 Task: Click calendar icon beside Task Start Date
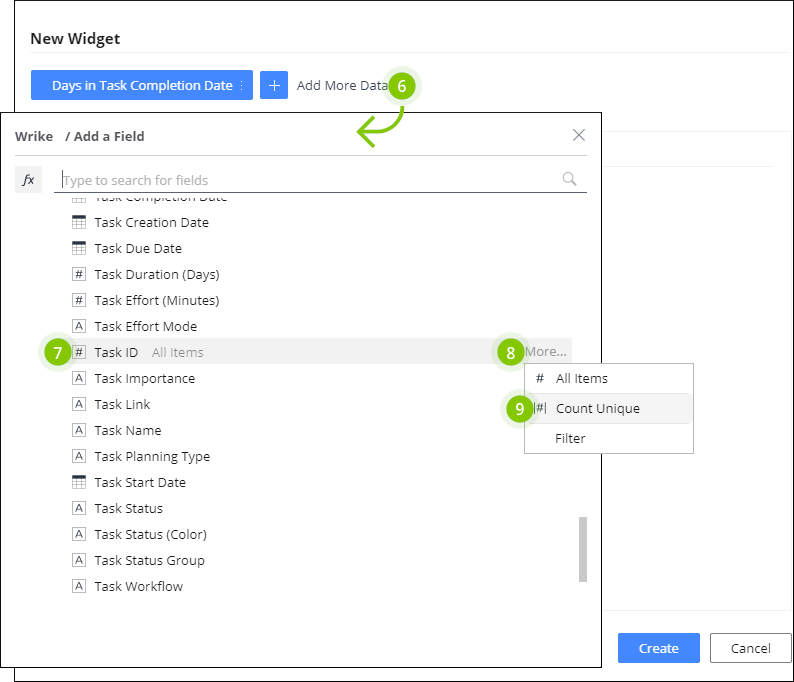79,482
